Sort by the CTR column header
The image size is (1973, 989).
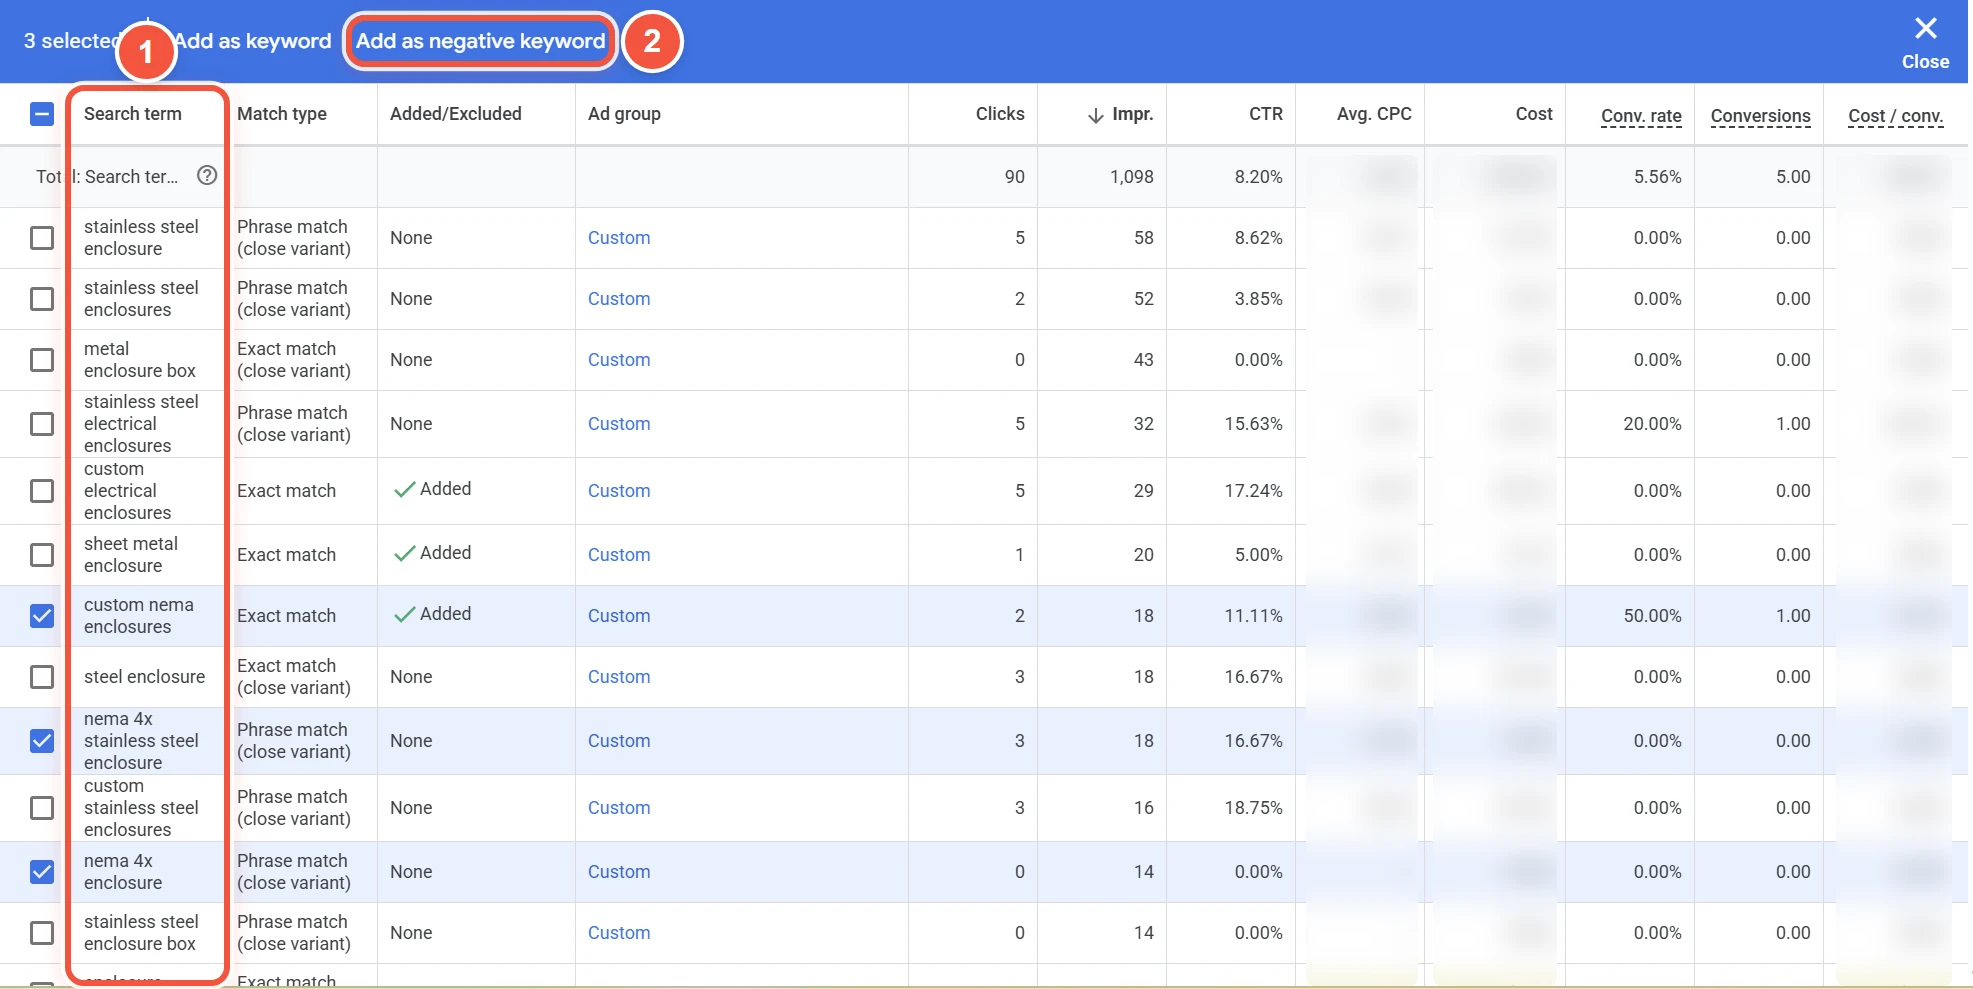click(1266, 114)
